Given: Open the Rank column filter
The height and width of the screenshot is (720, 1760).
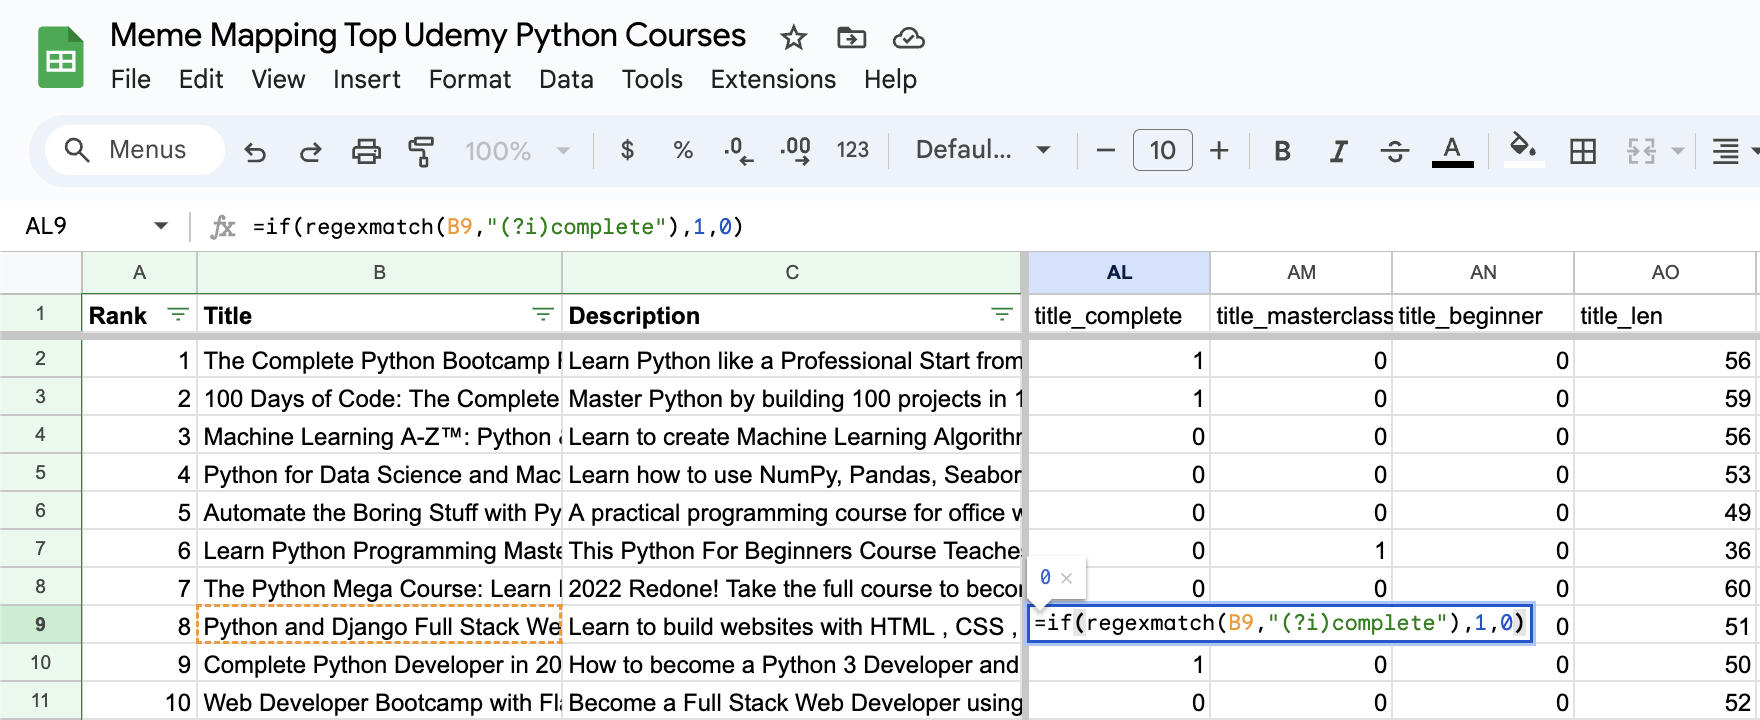Looking at the screenshot, I should click(x=178, y=315).
